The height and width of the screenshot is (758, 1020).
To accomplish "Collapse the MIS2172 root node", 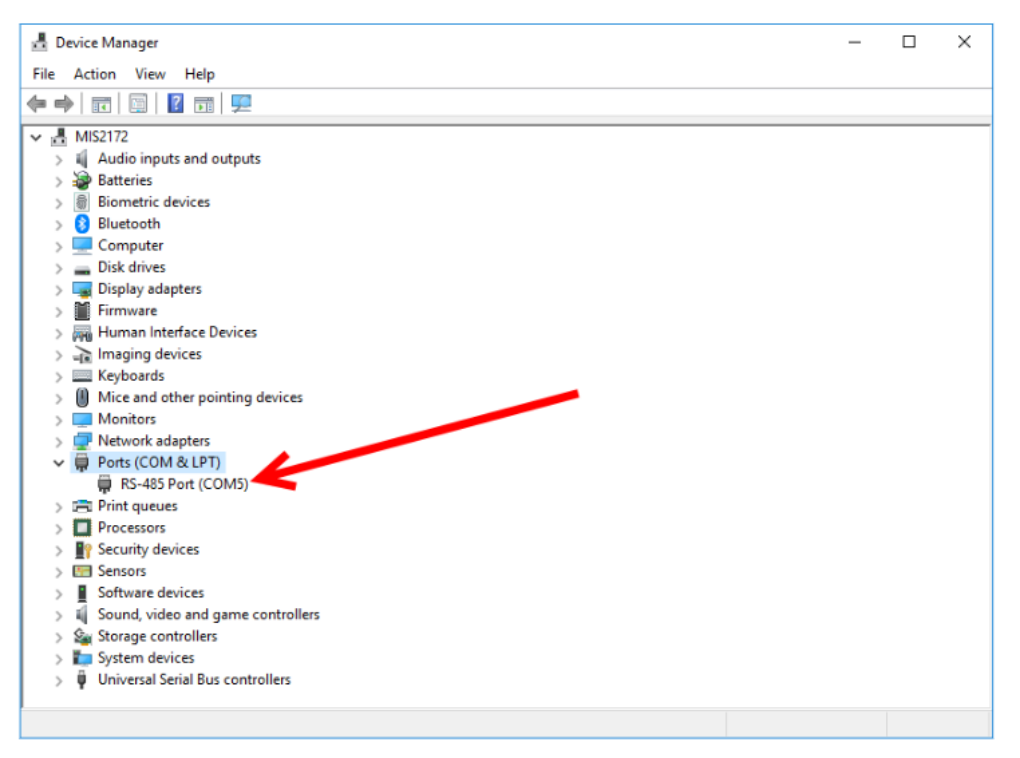I will click(36, 137).
